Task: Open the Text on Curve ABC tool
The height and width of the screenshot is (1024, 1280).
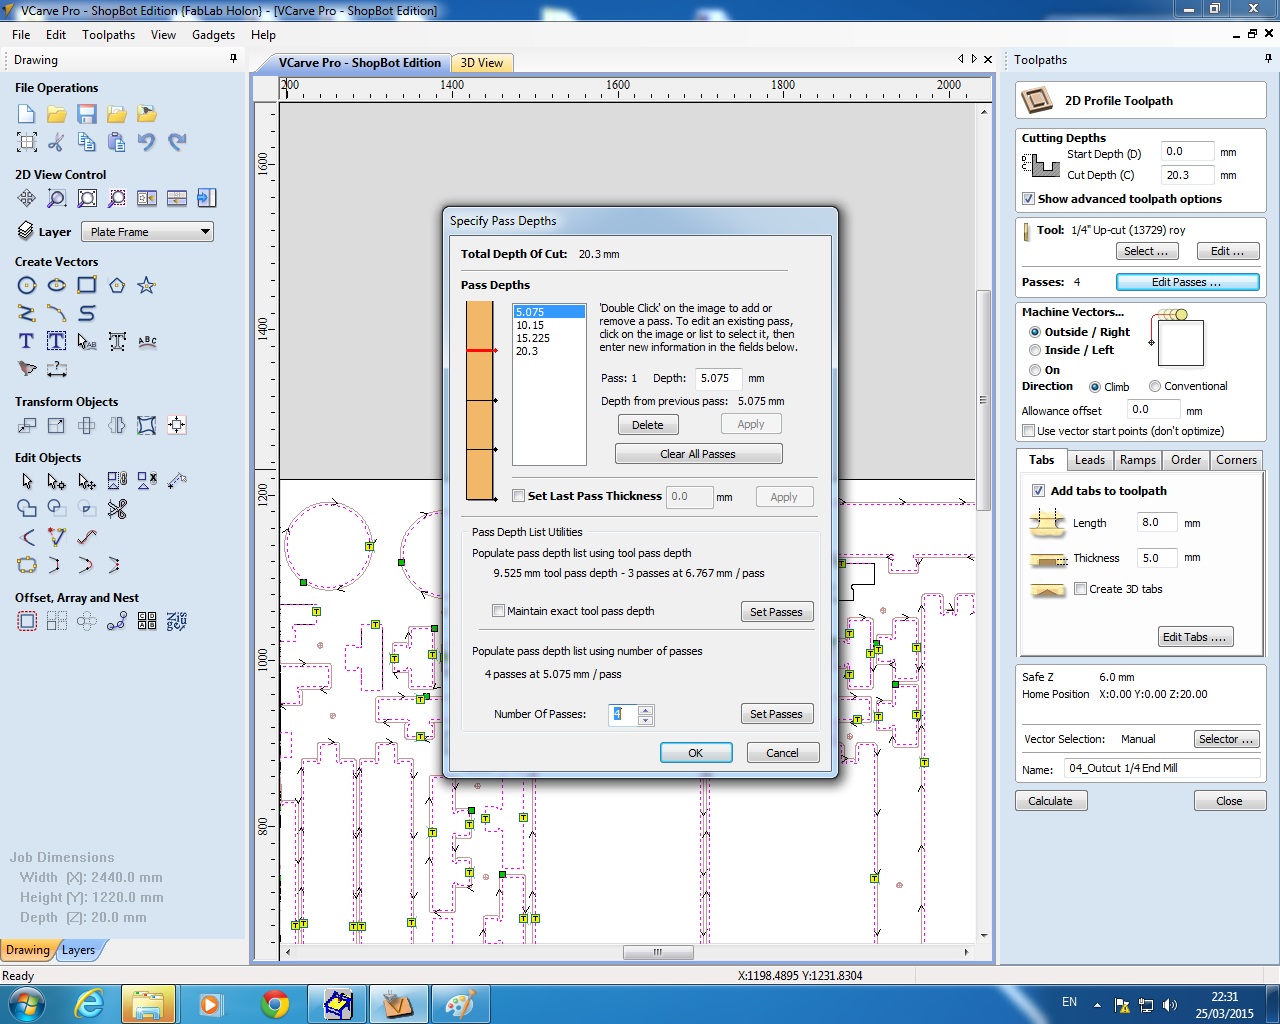Action: point(147,342)
